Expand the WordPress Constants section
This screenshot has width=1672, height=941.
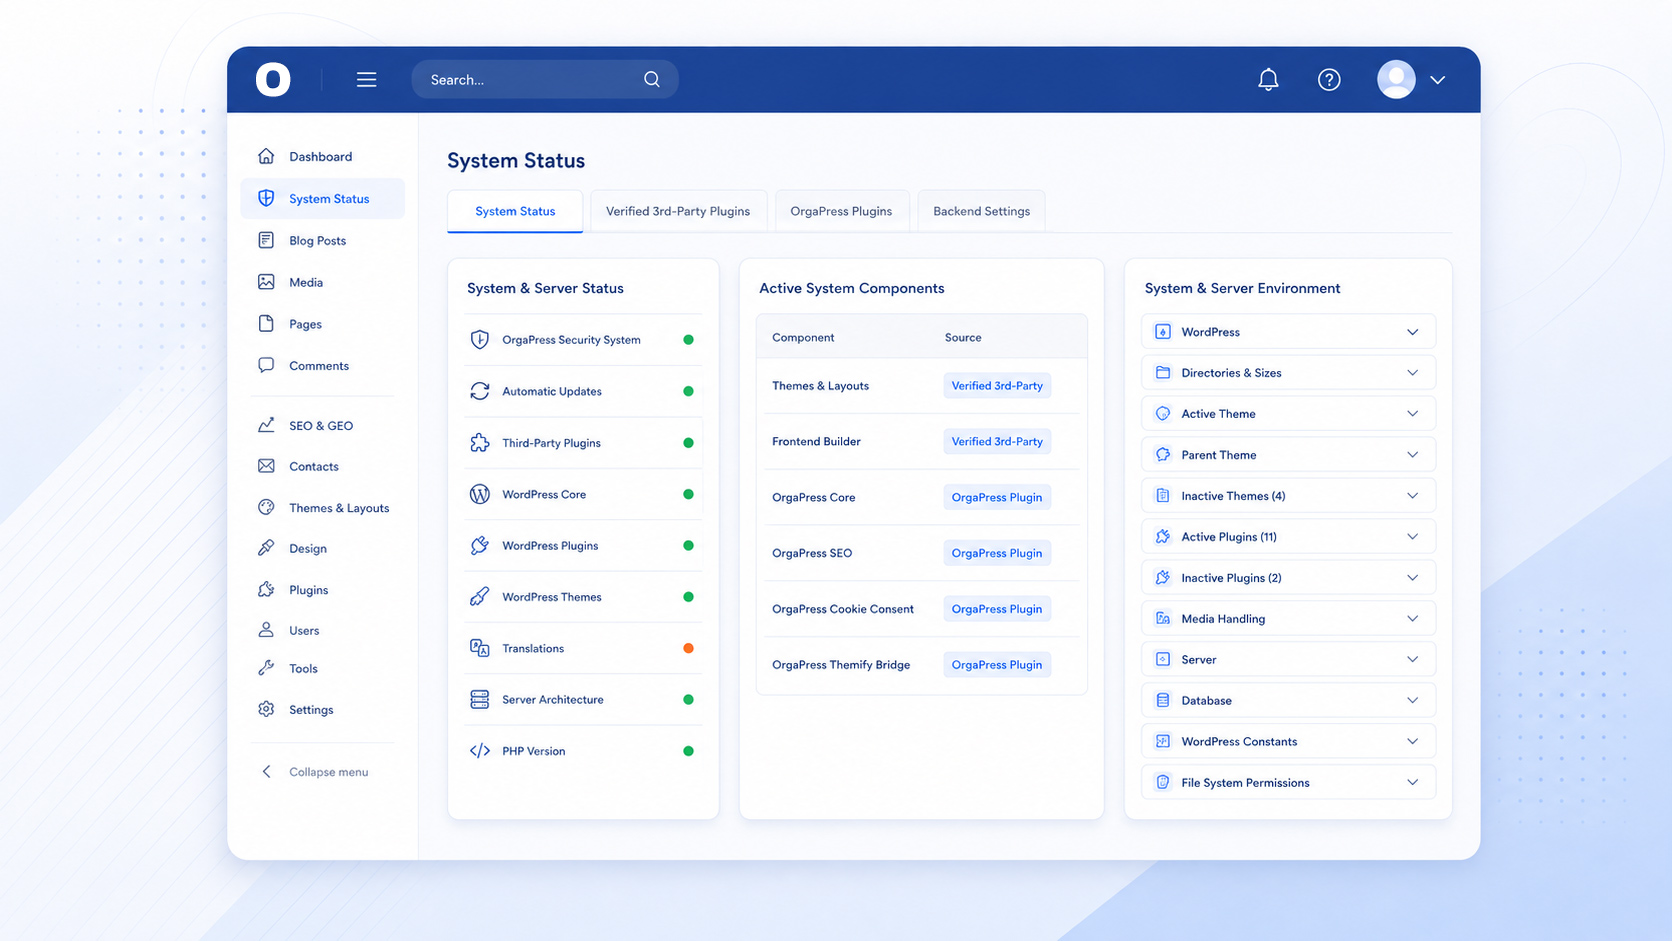1288,742
